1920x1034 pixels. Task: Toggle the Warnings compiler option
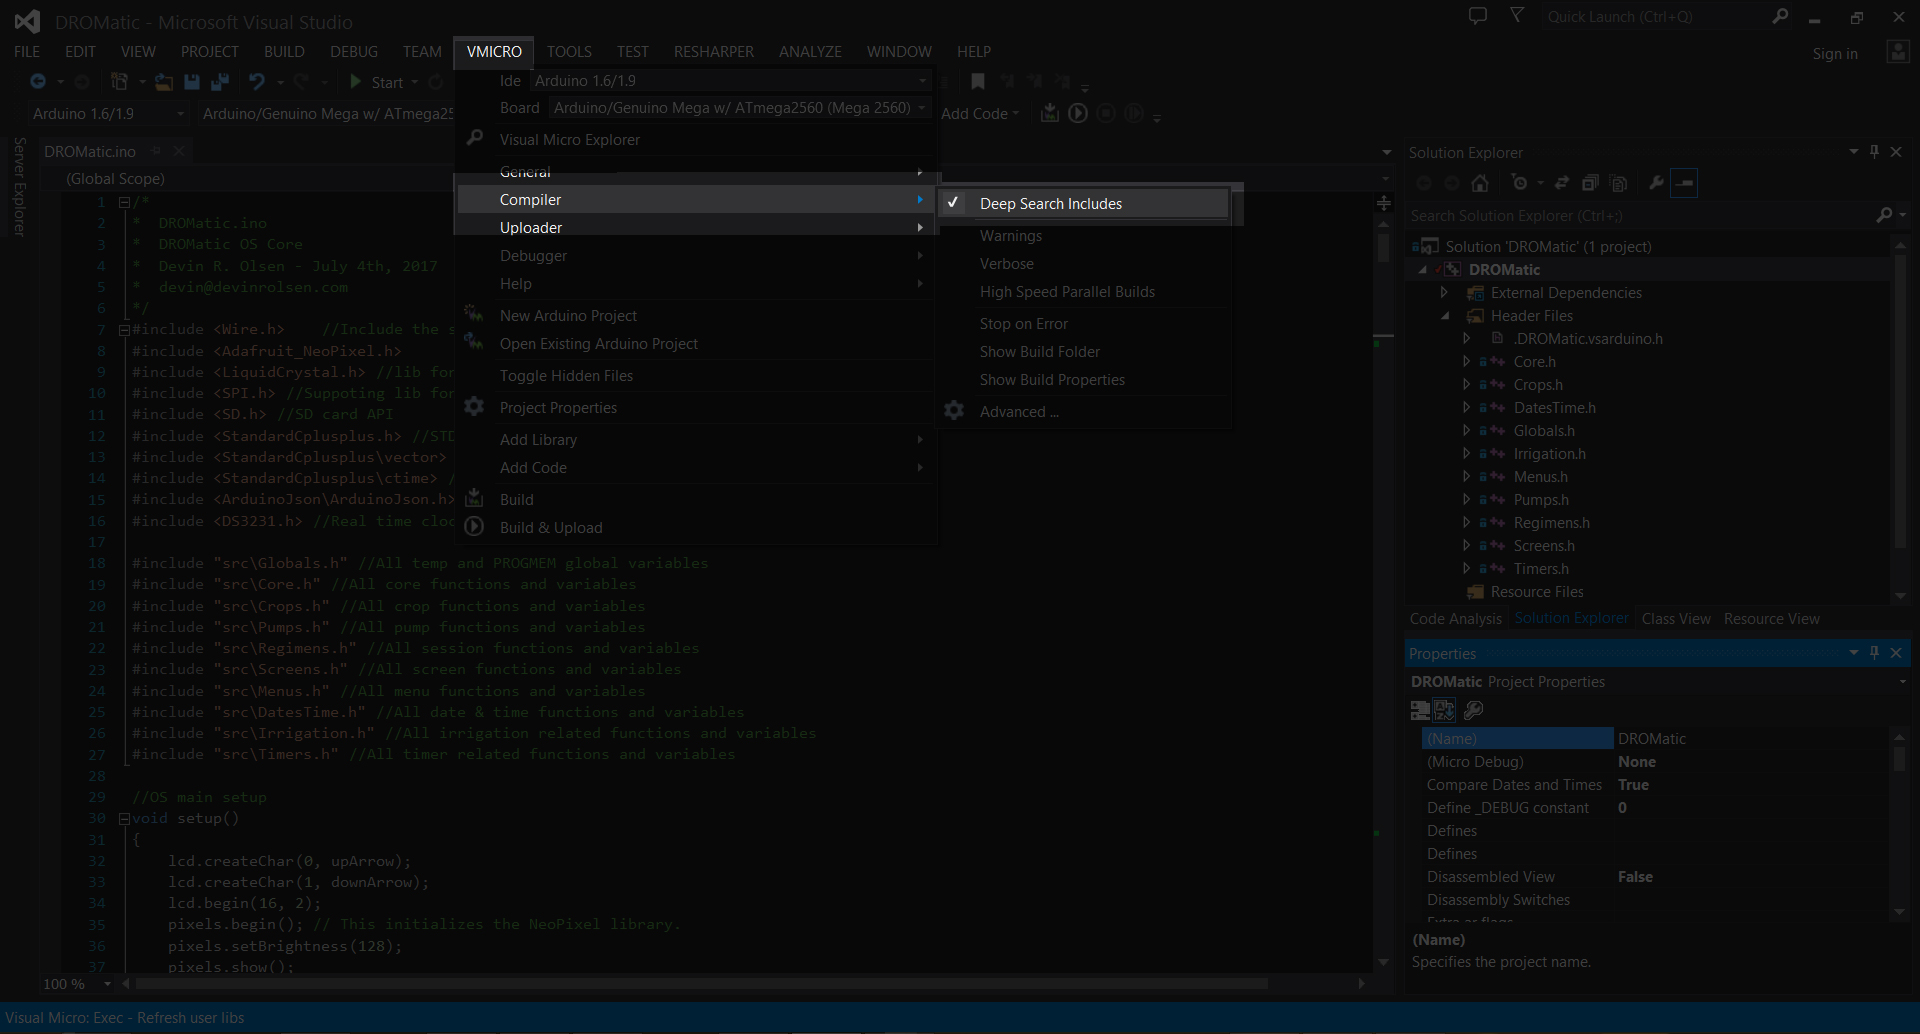point(1084,236)
